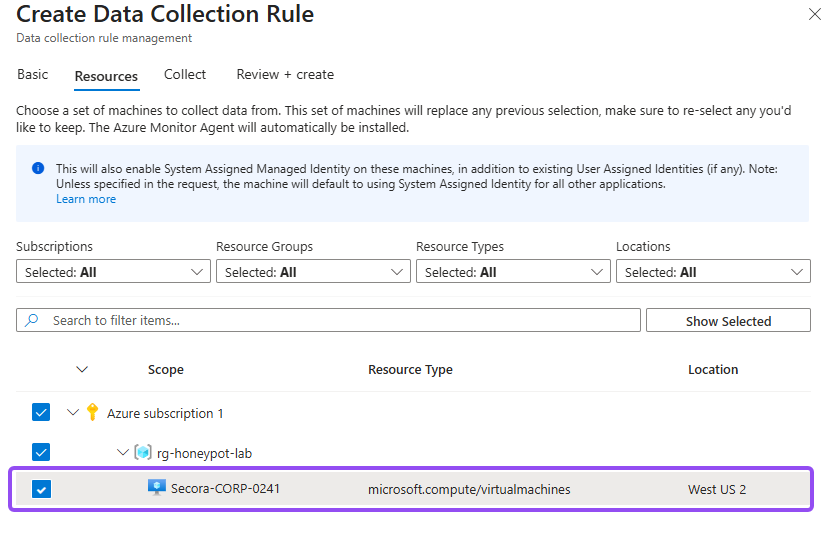This screenshot has width=830, height=547.
Task: Focus the Search to filter items field
Action: click(x=328, y=320)
